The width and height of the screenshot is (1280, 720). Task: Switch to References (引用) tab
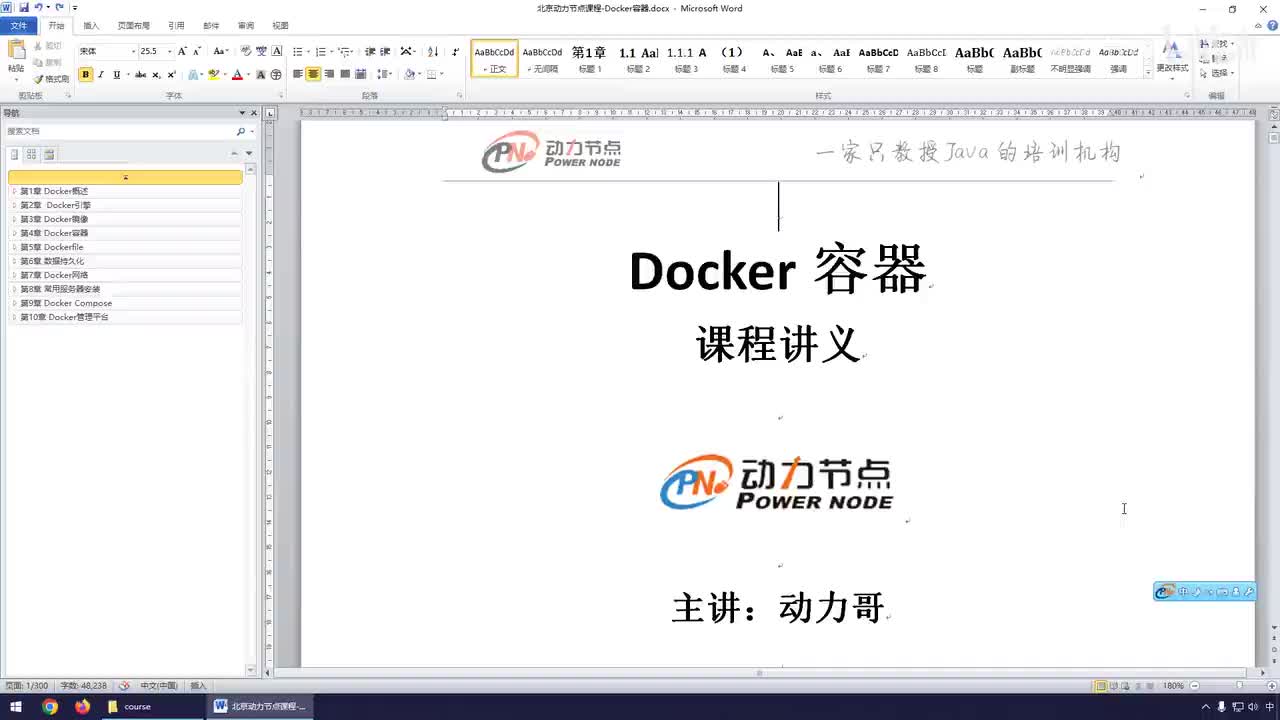tap(176, 25)
